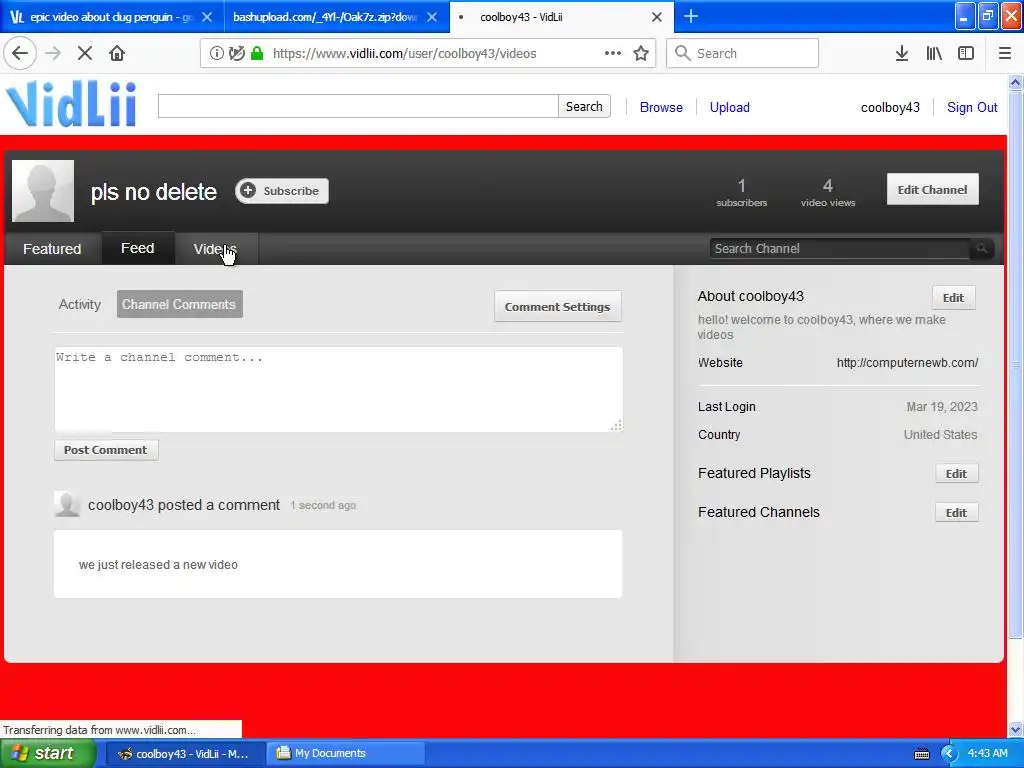Viewport: 1024px width, 768px height.
Task: Go back with the browser back arrow
Action: (x=20, y=53)
